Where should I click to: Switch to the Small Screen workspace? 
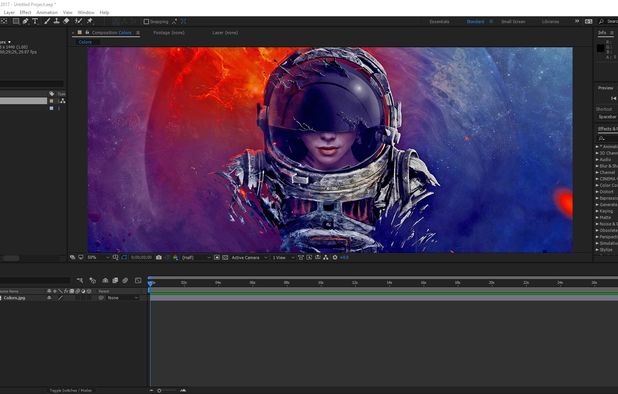[x=513, y=22]
